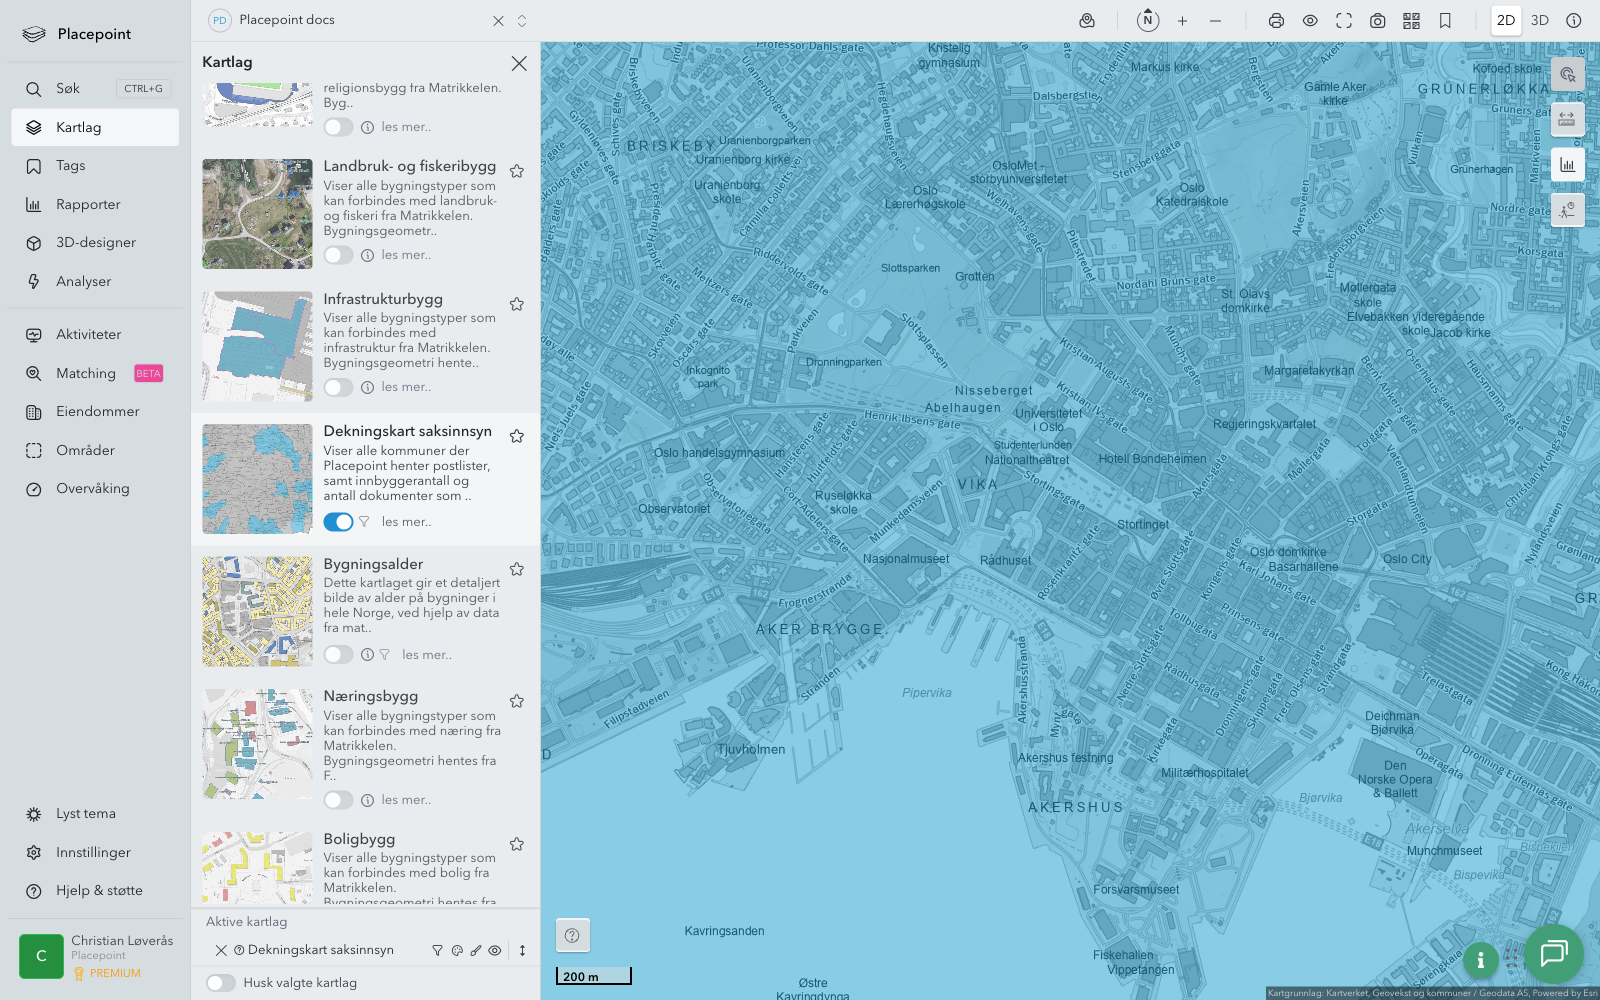Open the bookmark icon in the top toolbar

[1445, 21]
